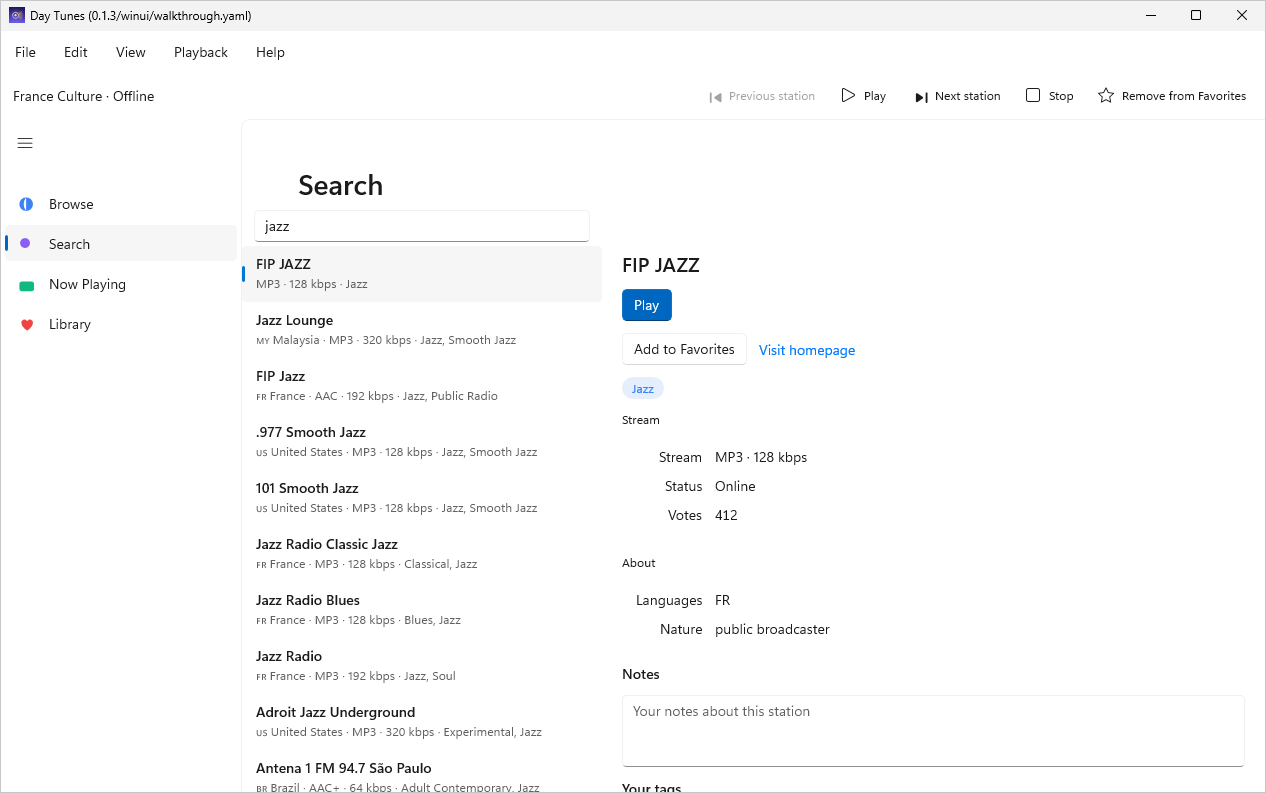Viewport: 1266px width, 793px height.
Task: Click the Jazz tag chip
Action: click(x=643, y=389)
